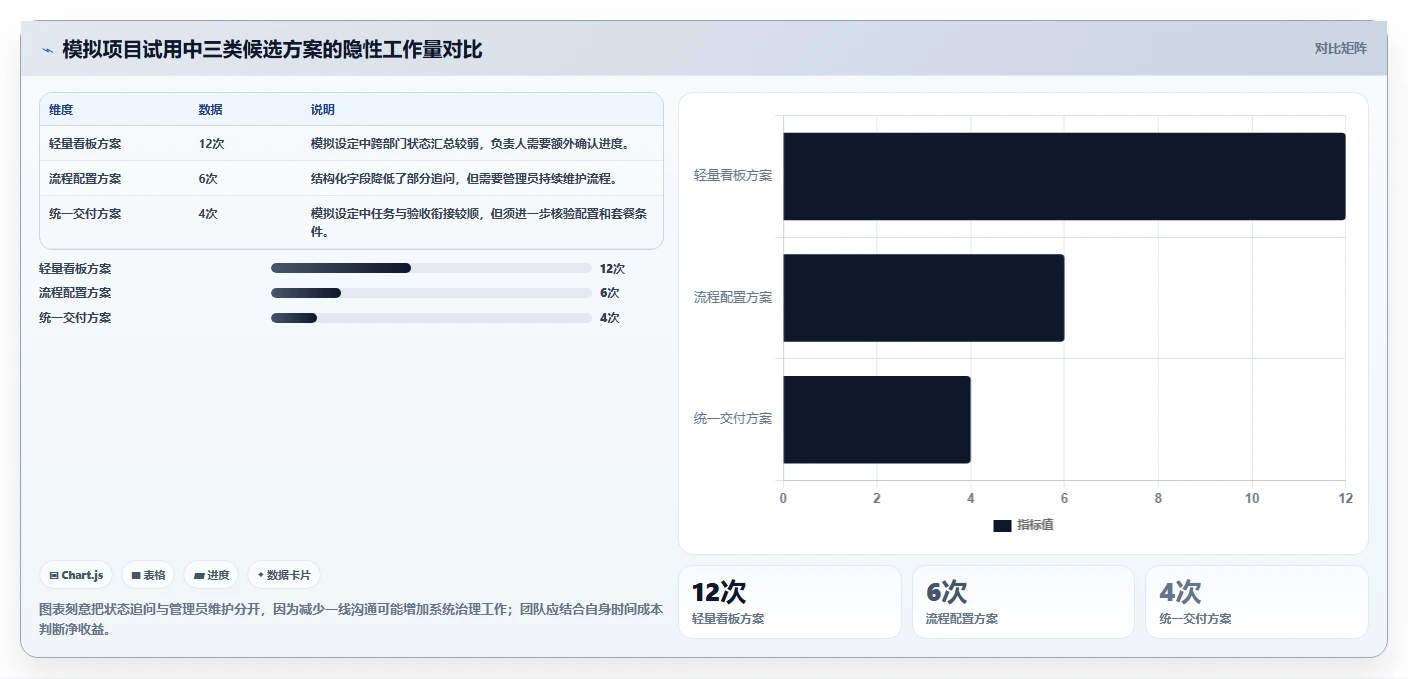
Task: Click the blue icon beside the page title
Action: click(47, 50)
